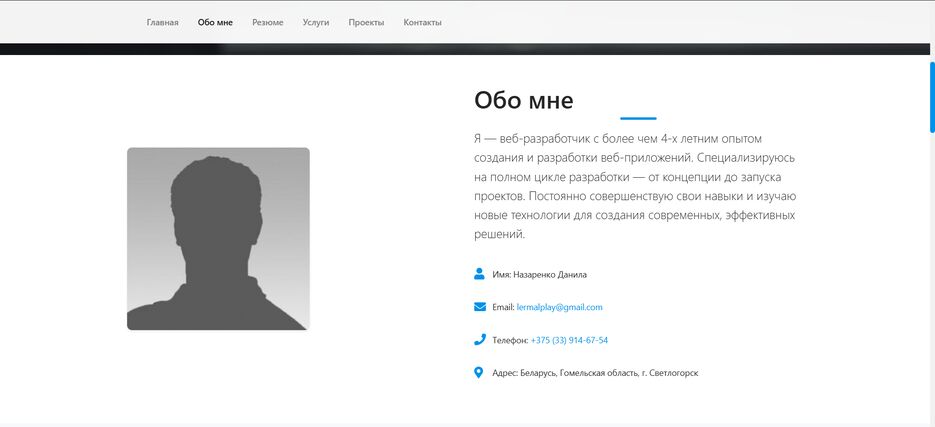Click the Обо мне section heading
Image resolution: width=935 pixels, height=427 pixels.
point(524,100)
